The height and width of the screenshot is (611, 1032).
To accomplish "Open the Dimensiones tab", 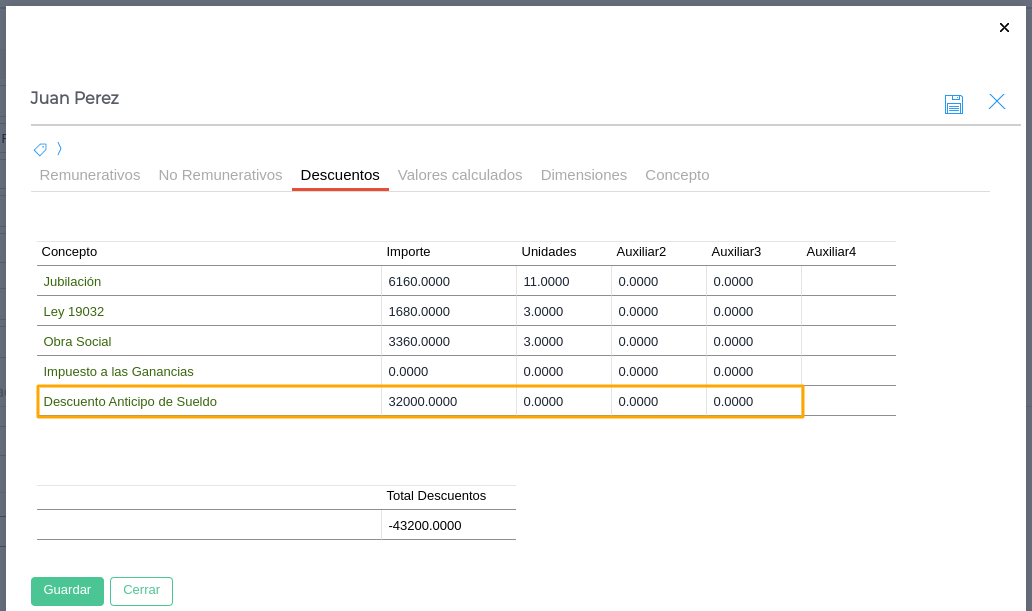I will click(584, 175).
